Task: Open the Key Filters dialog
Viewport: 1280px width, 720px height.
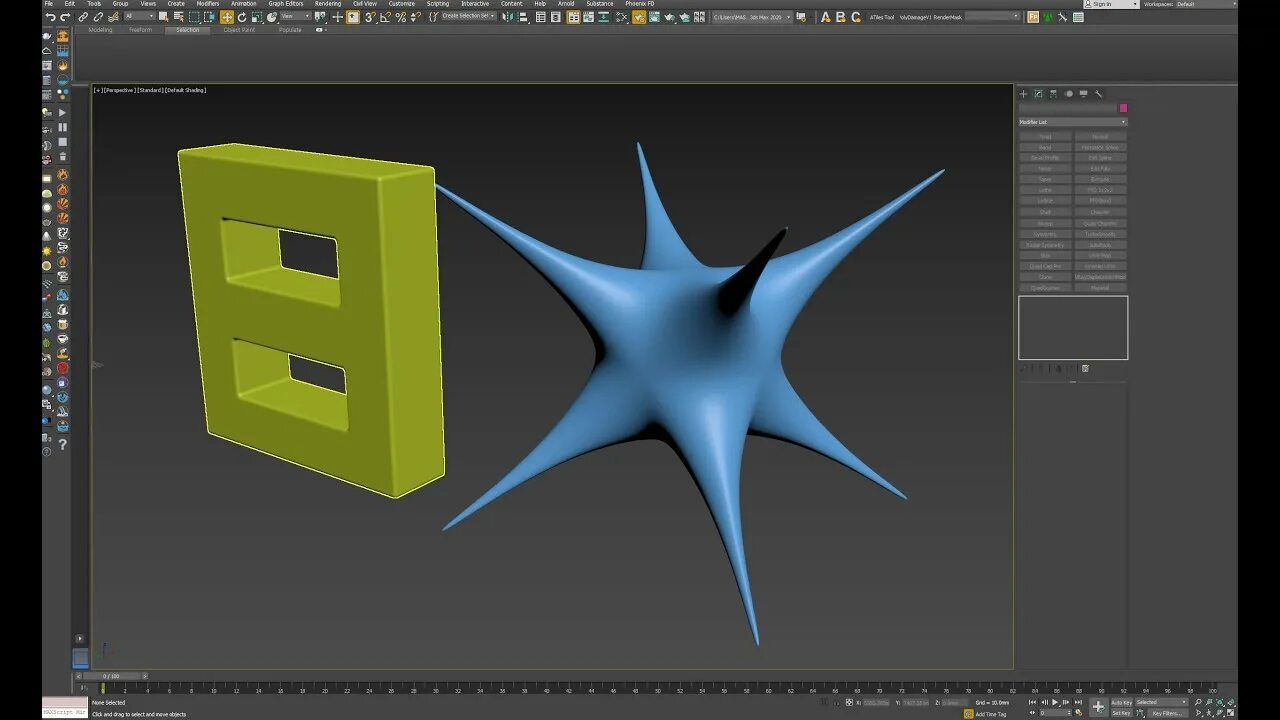Action: 1166,713
